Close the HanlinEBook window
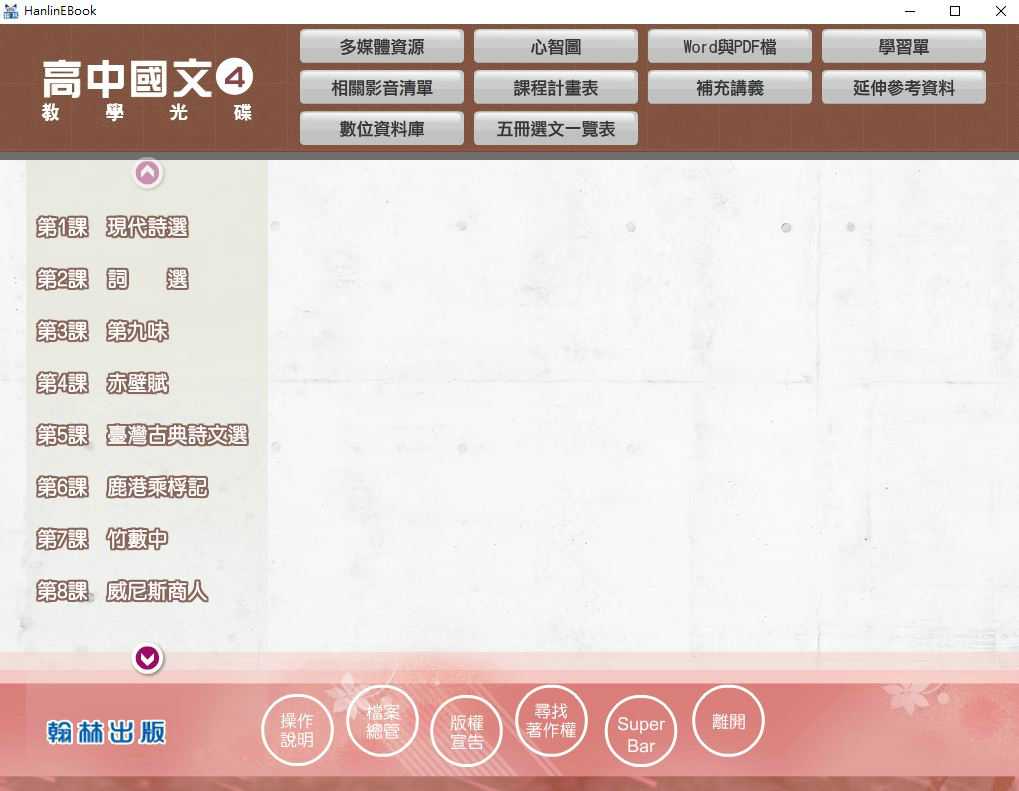 tap(1001, 11)
